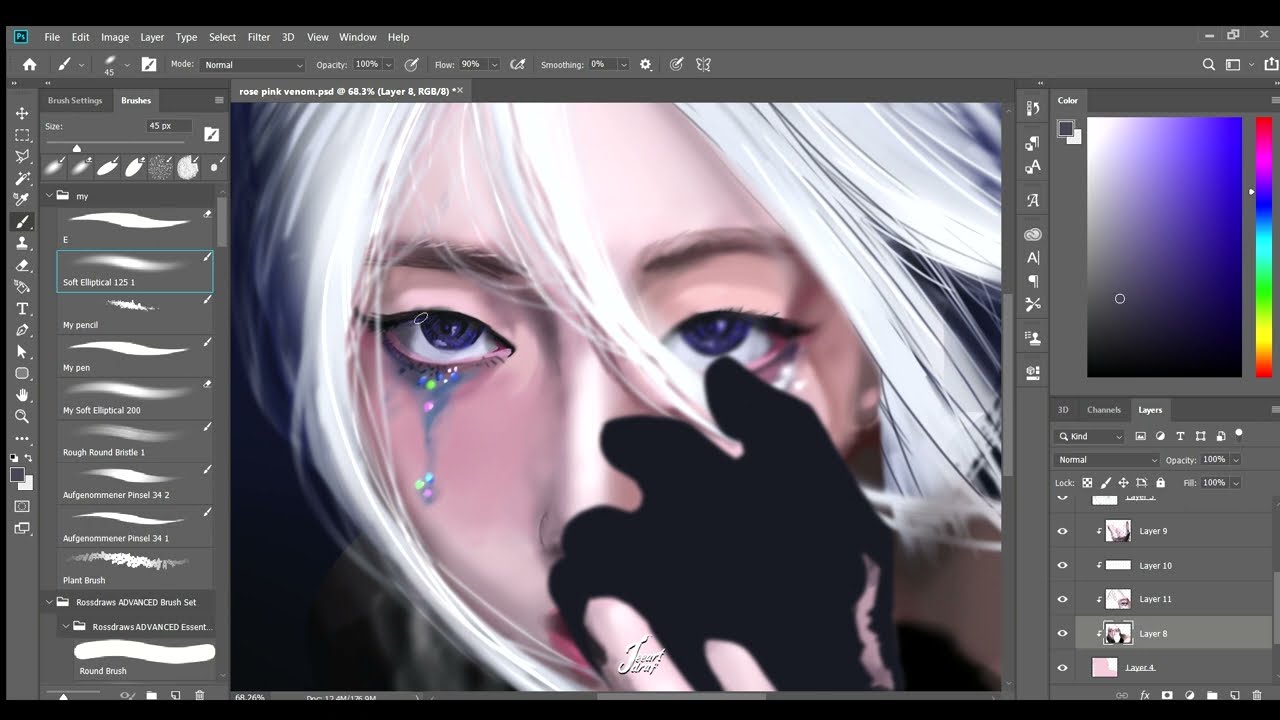
Task: Select the Move tool
Action: pyautogui.click(x=22, y=113)
